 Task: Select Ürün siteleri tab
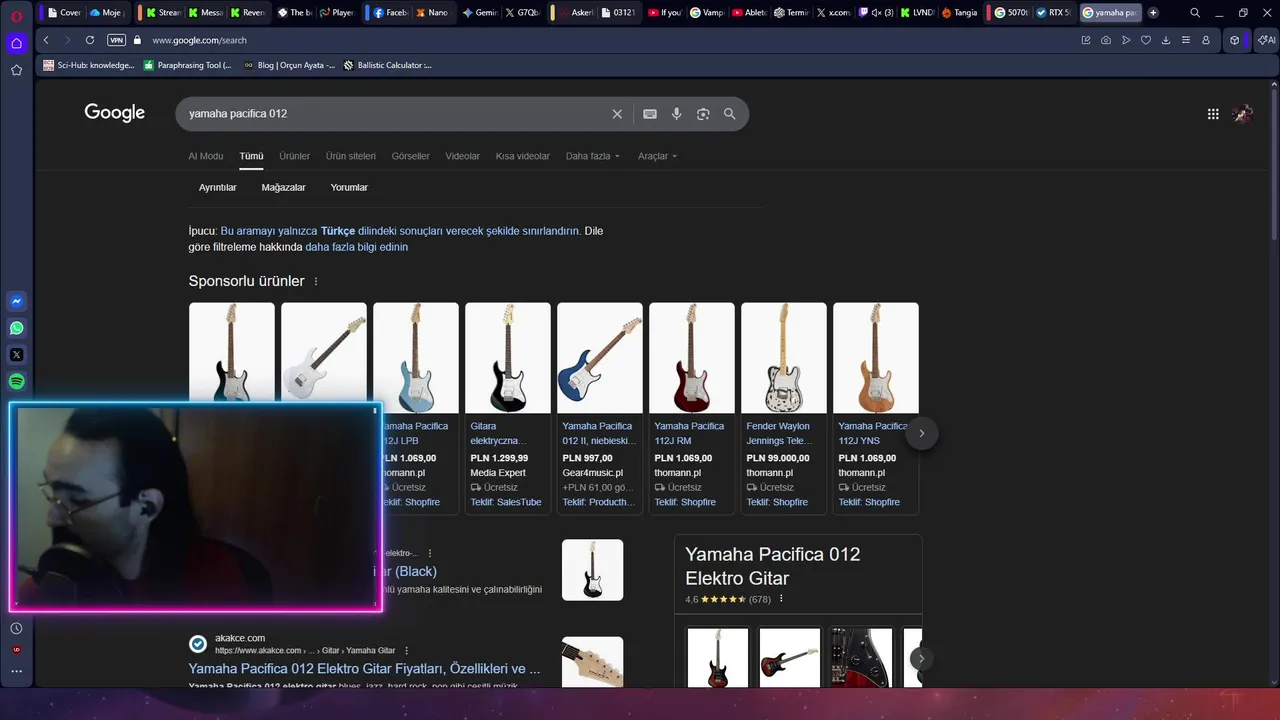click(x=351, y=156)
